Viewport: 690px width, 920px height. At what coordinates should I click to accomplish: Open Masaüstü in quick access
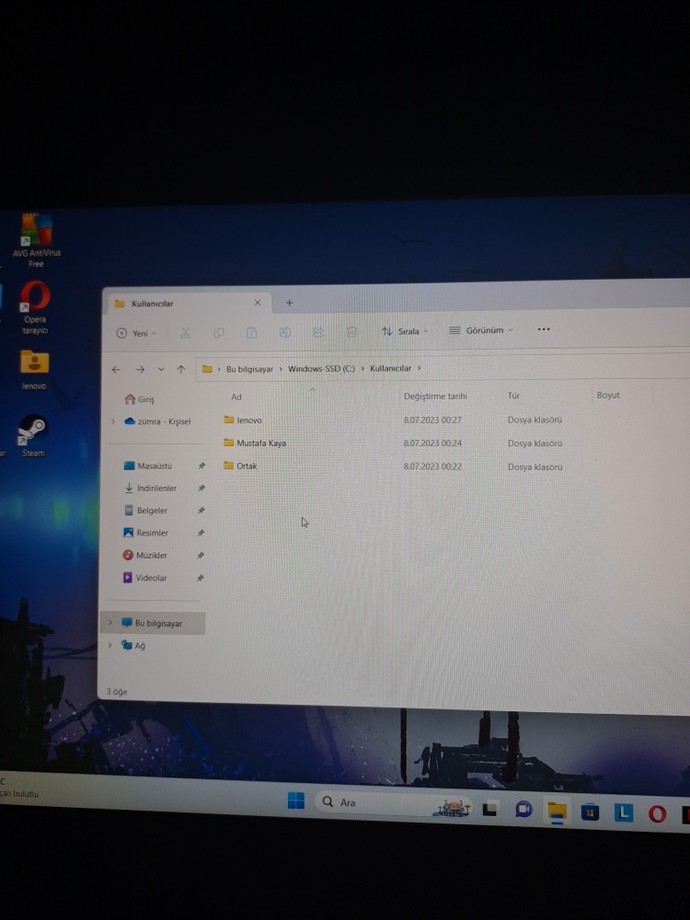pyautogui.click(x=148, y=466)
